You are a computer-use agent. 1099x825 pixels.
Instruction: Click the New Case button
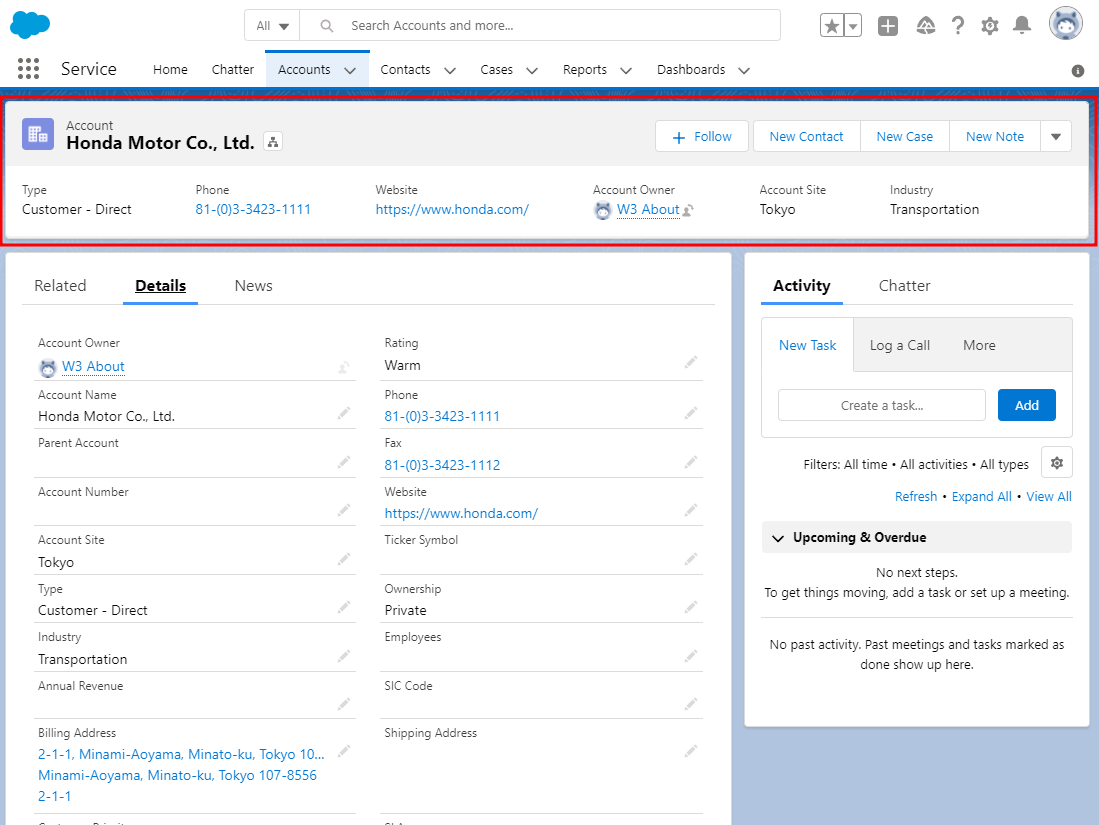pyautogui.click(x=904, y=137)
